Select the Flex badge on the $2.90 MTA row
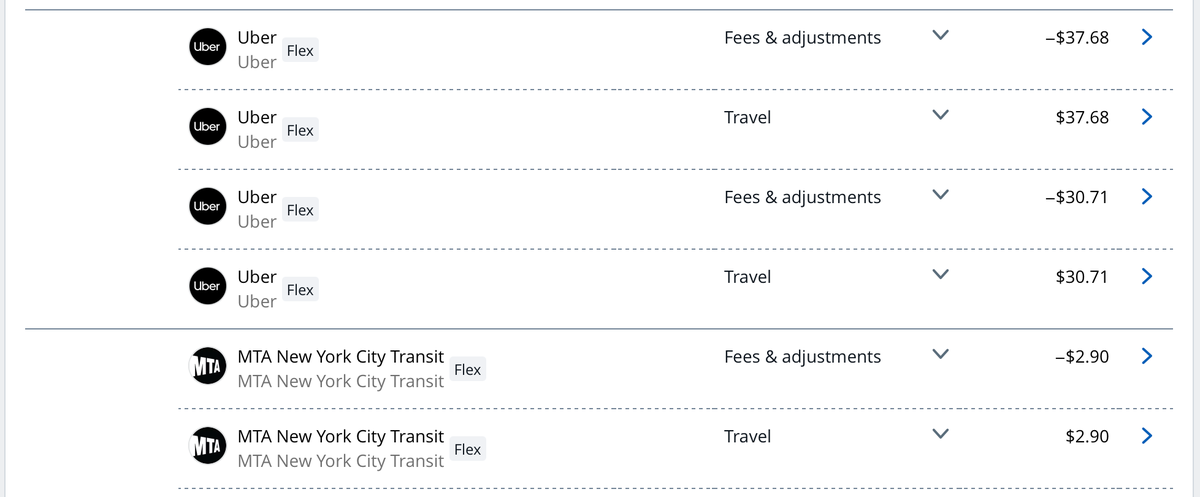Image resolution: width=1200 pixels, height=497 pixels. [x=467, y=449]
